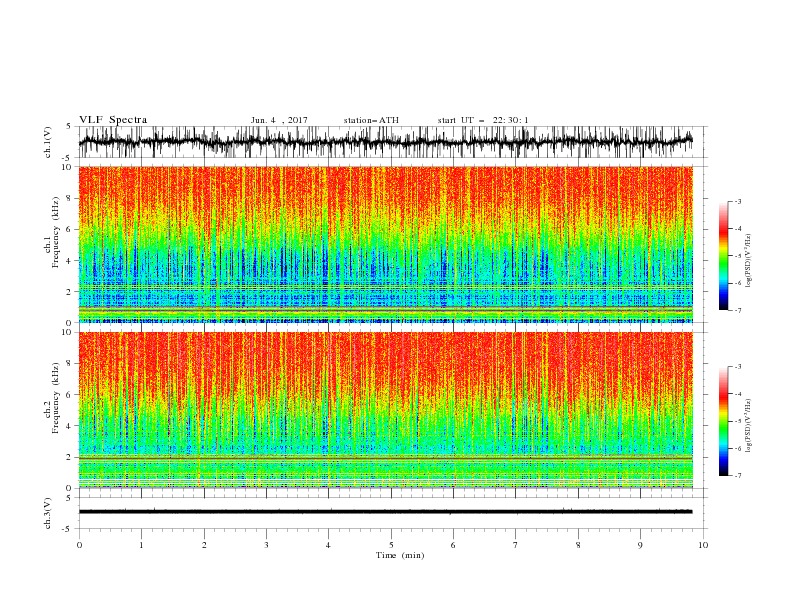The height and width of the screenshot is (612, 792).
Task: Click time axis tick label "2"
Action: click(x=204, y=545)
